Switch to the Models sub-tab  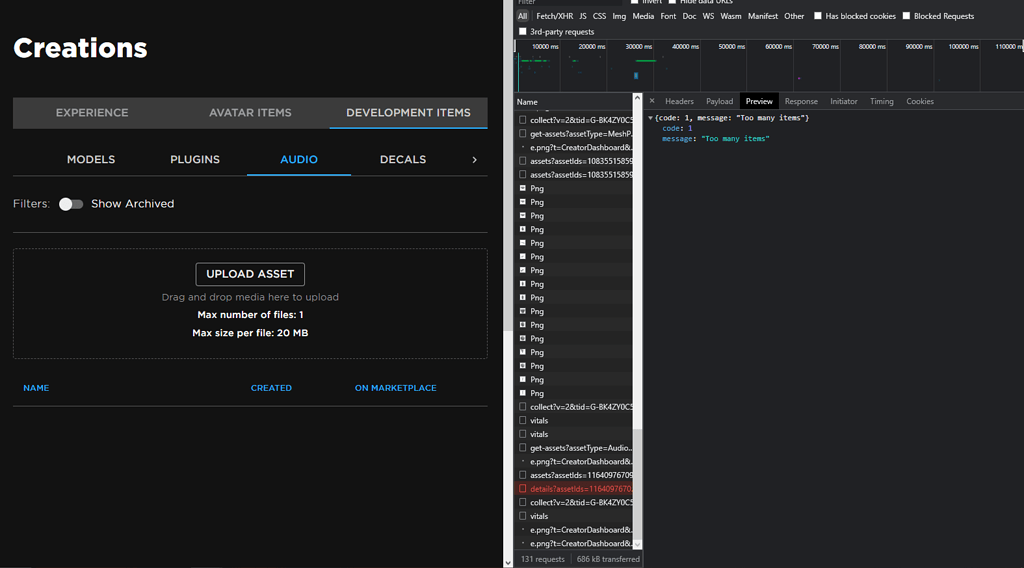91,160
